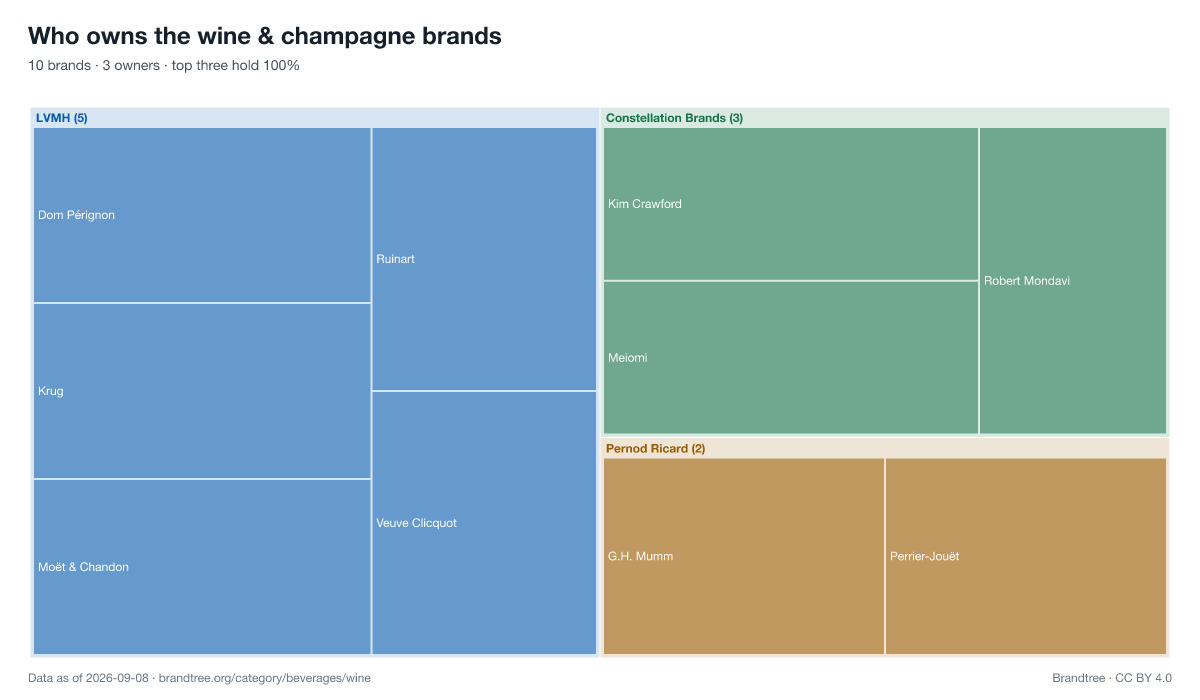
Task: Click the chart title about wine brands
Action: (265, 37)
